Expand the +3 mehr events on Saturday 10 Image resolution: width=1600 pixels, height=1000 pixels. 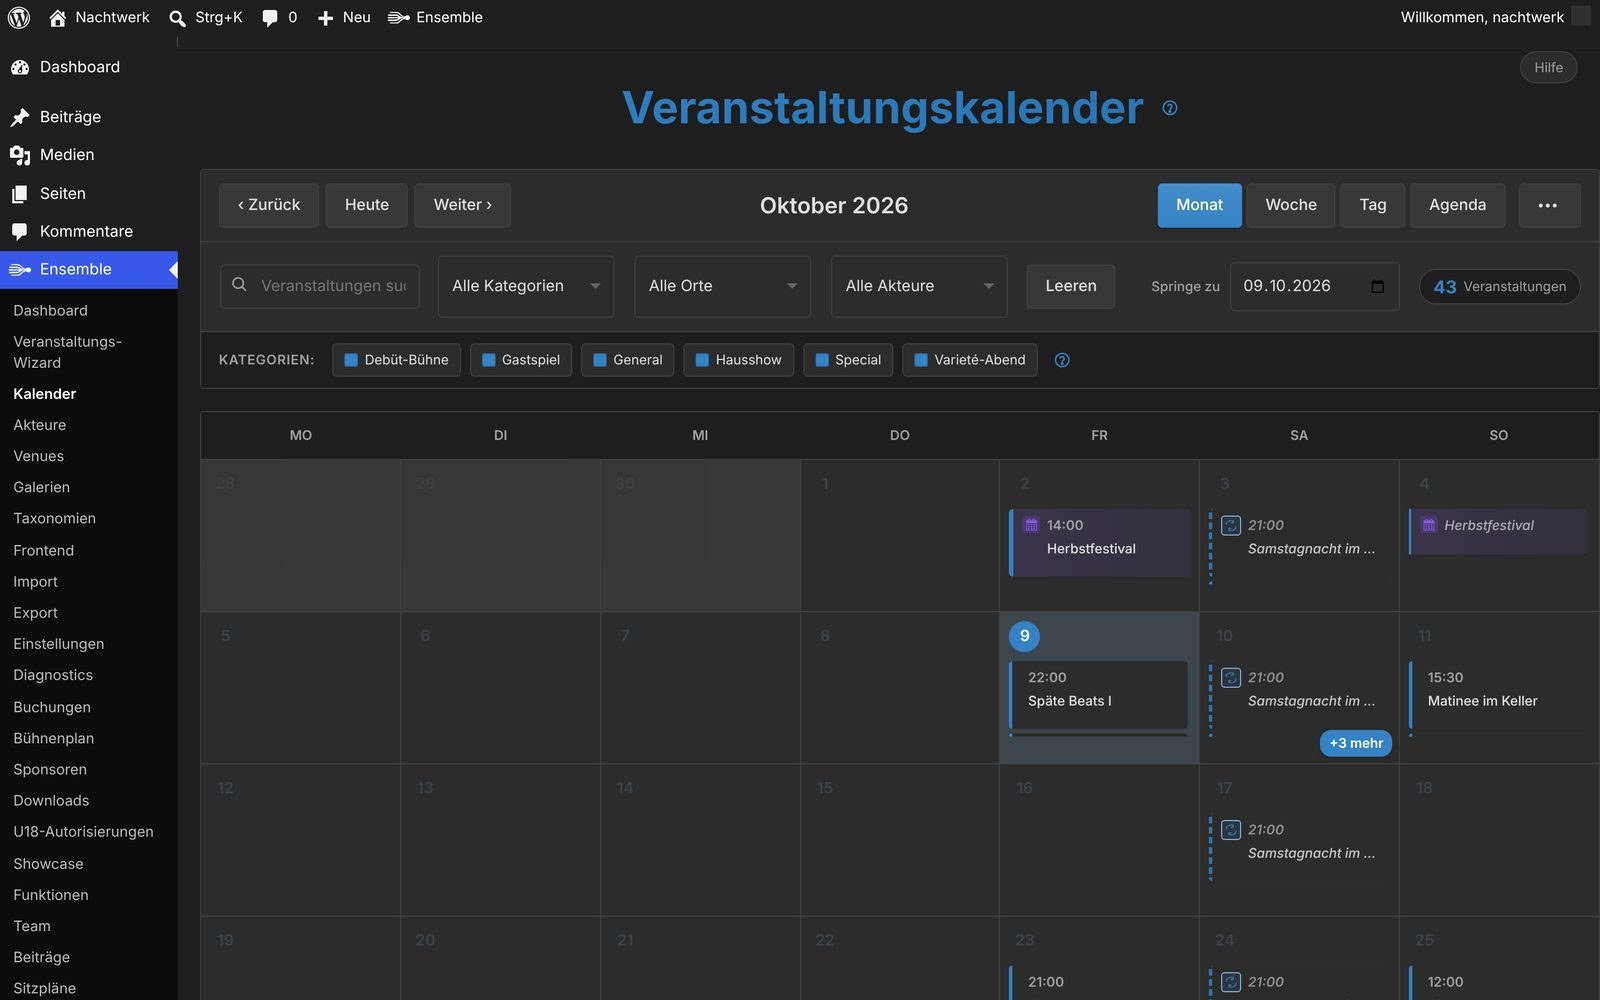1356,743
